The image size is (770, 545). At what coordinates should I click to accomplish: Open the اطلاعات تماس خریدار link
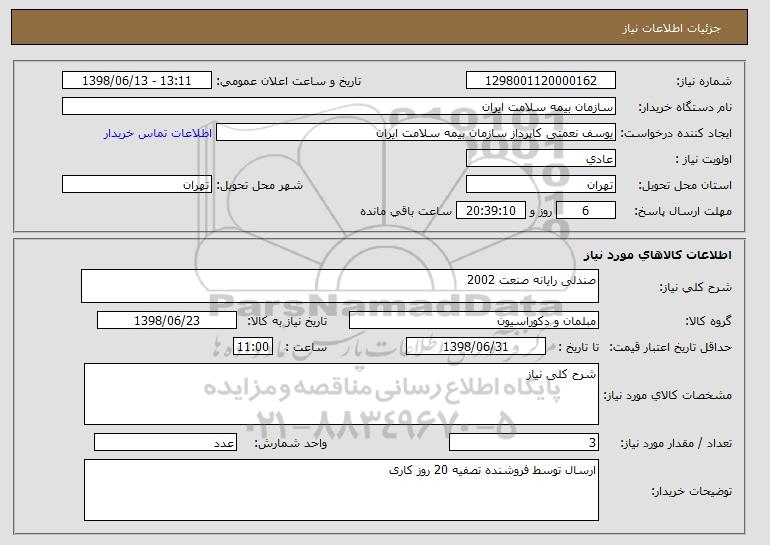(158, 133)
